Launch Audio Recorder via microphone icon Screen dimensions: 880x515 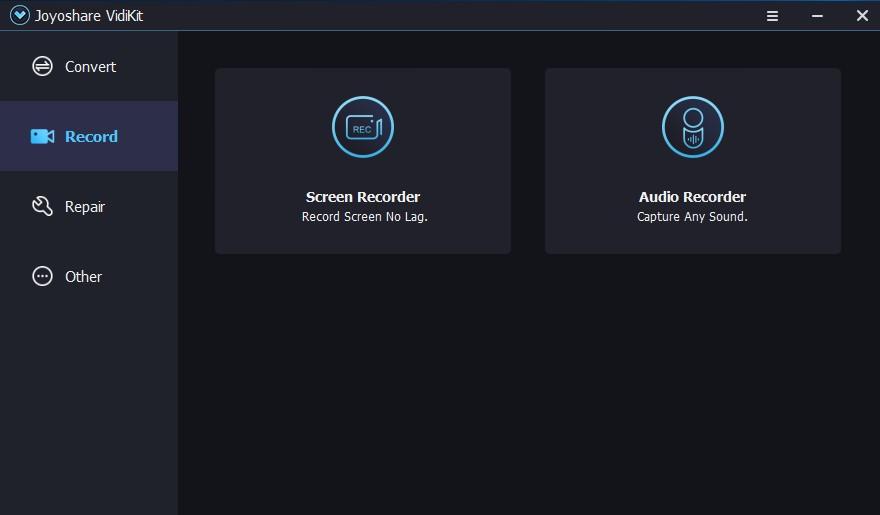(x=693, y=127)
